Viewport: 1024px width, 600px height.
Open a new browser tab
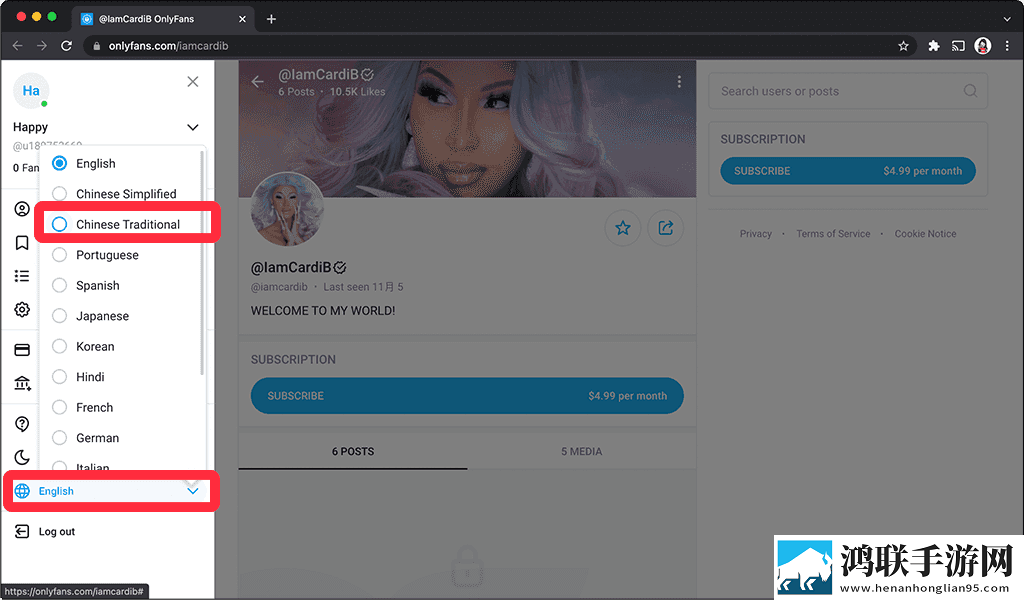click(272, 19)
